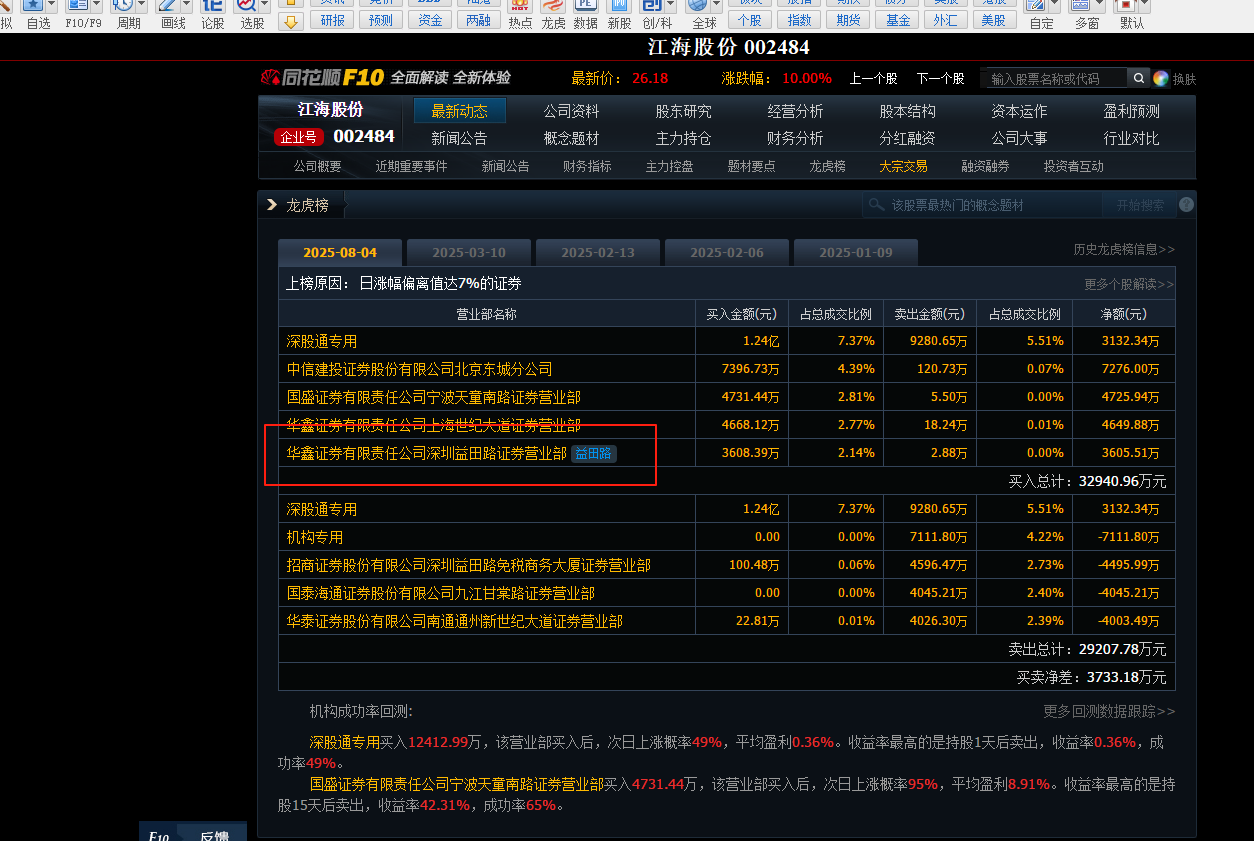Click the stock name or code input field

tap(1055, 79)
